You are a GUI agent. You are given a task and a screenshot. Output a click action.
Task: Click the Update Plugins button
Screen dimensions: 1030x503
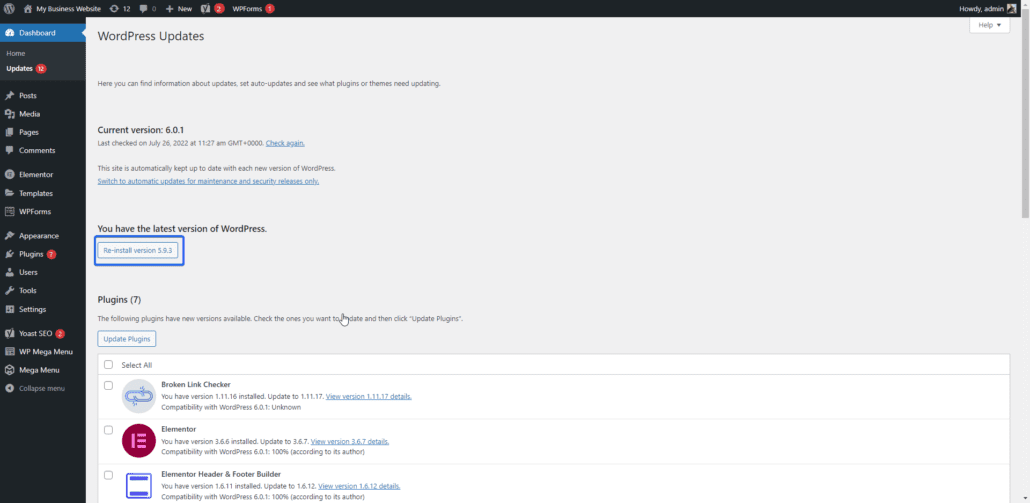coord(127,339)
